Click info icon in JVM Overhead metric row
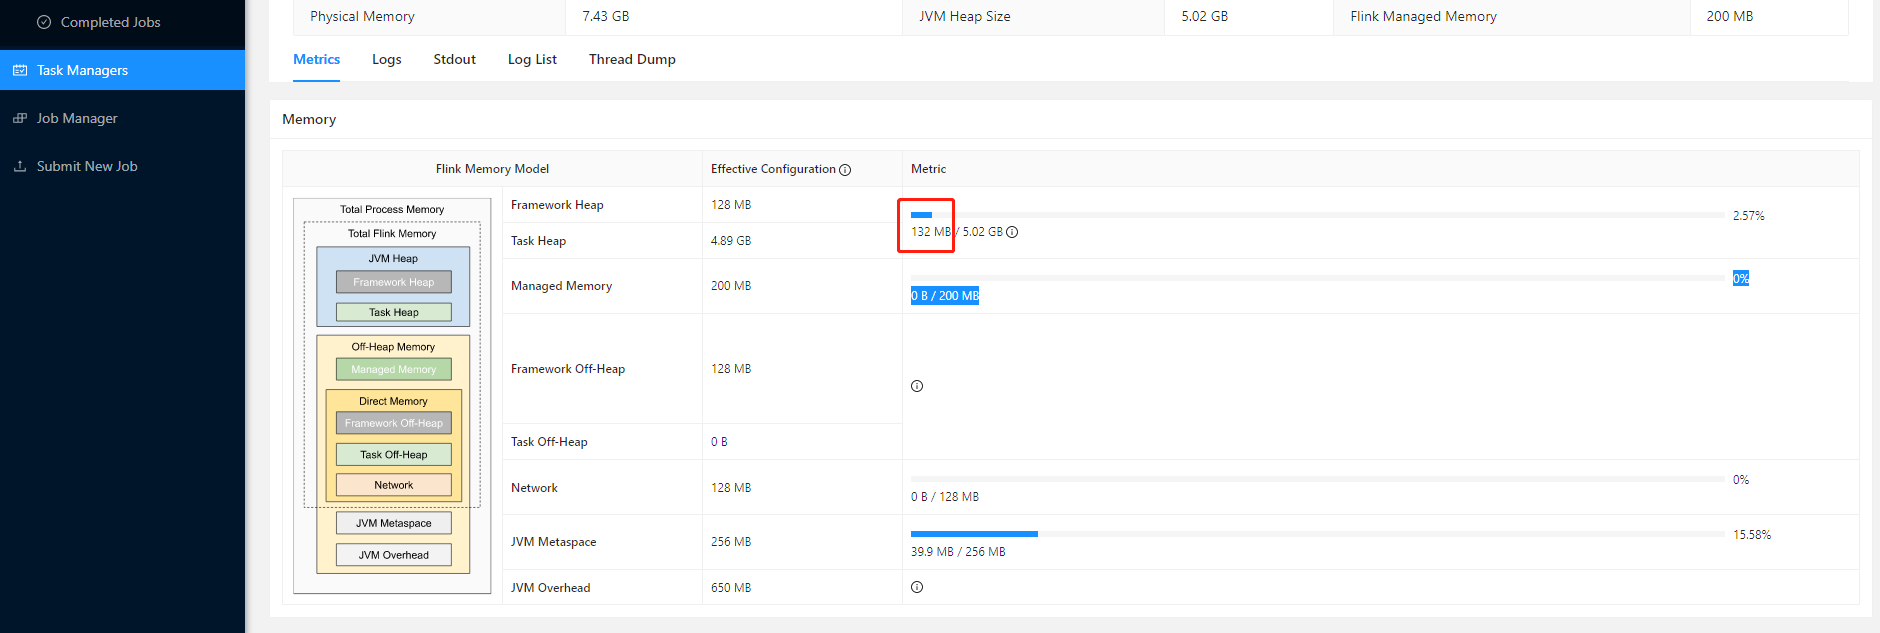1880x633 pixels. coord(917,587)
